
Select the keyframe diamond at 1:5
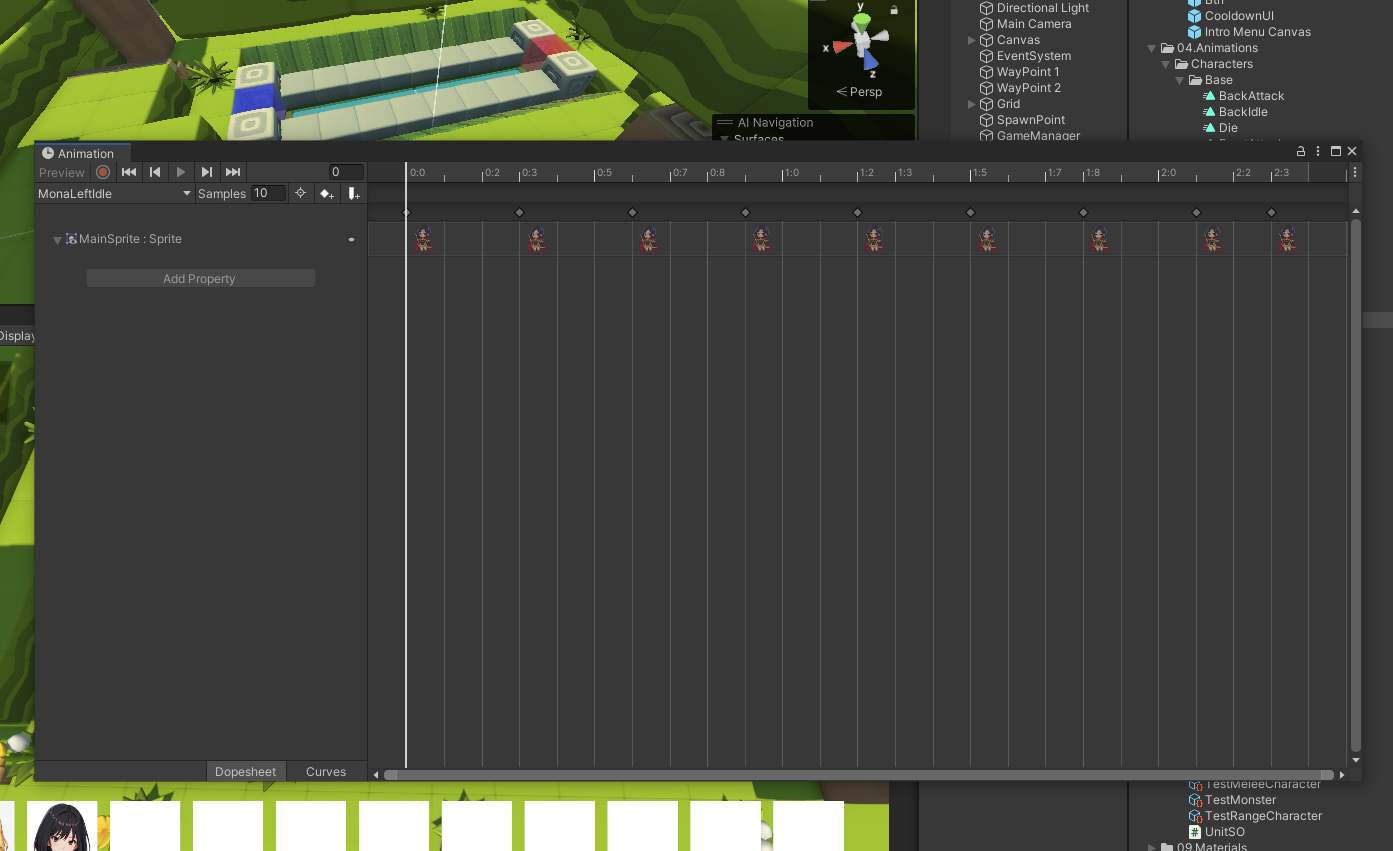click(970, 212)
